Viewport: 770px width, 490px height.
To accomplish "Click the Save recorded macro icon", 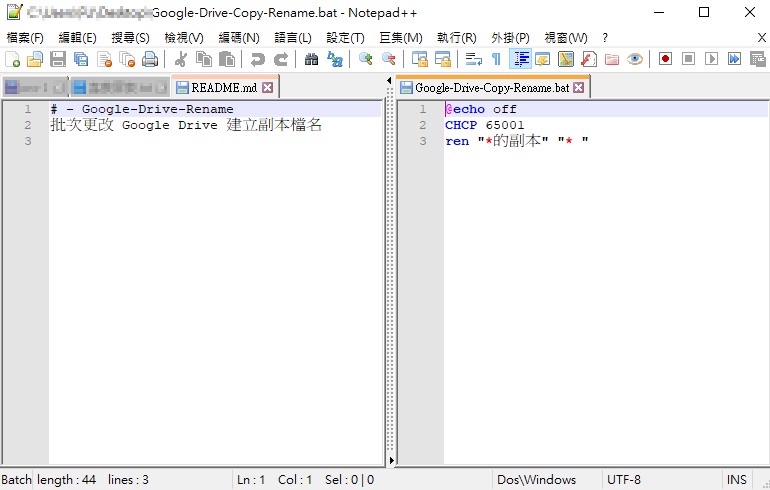I will [x=758, y=59].
